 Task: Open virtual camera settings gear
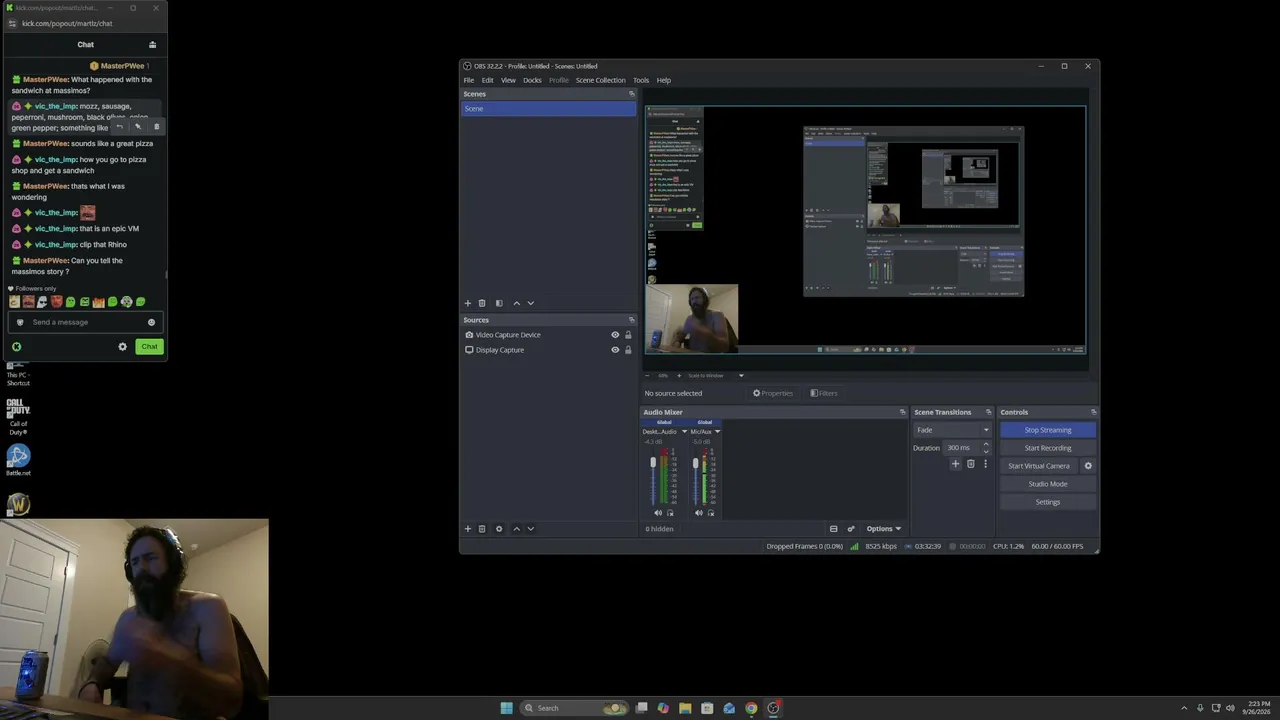[1088, 466]
